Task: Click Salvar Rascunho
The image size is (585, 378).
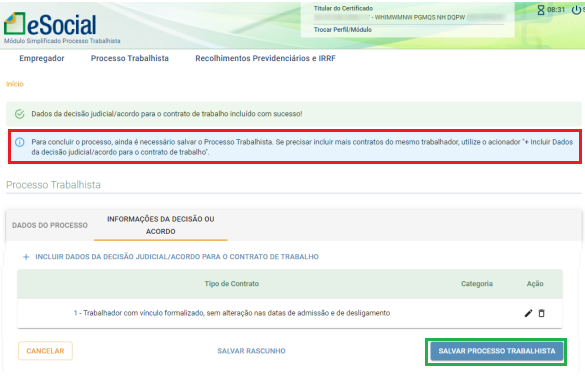Action: 251,351
